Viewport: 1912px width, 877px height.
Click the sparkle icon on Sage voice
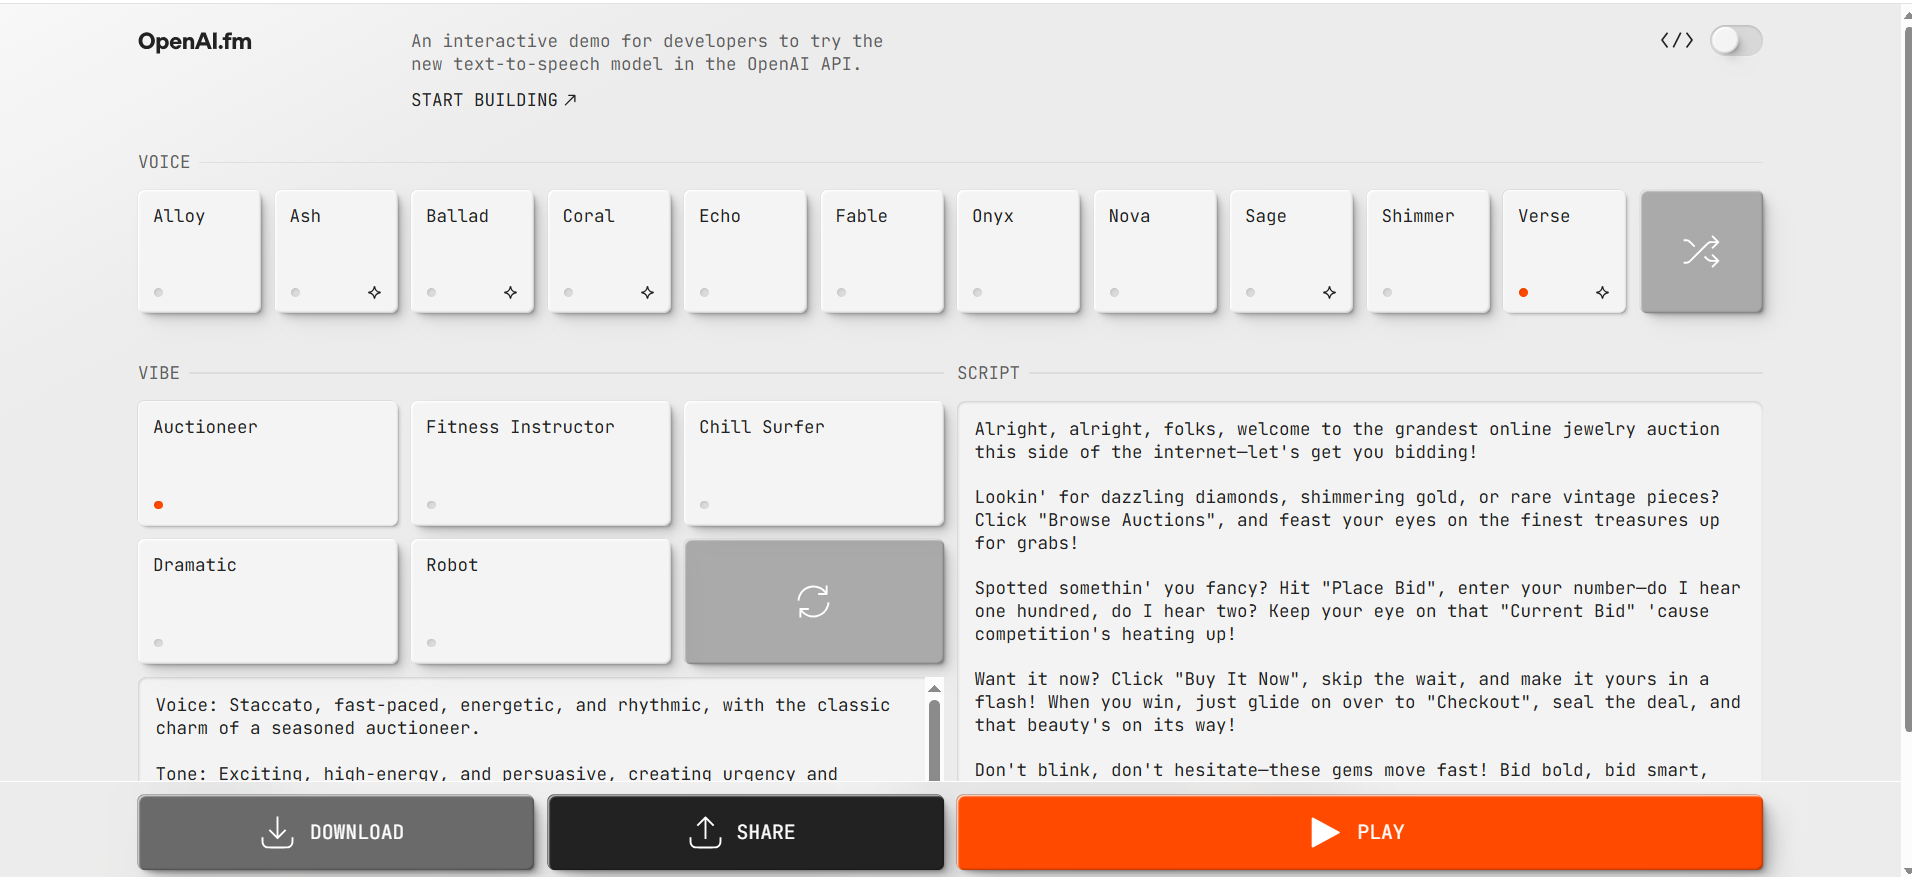point(1329,293)
